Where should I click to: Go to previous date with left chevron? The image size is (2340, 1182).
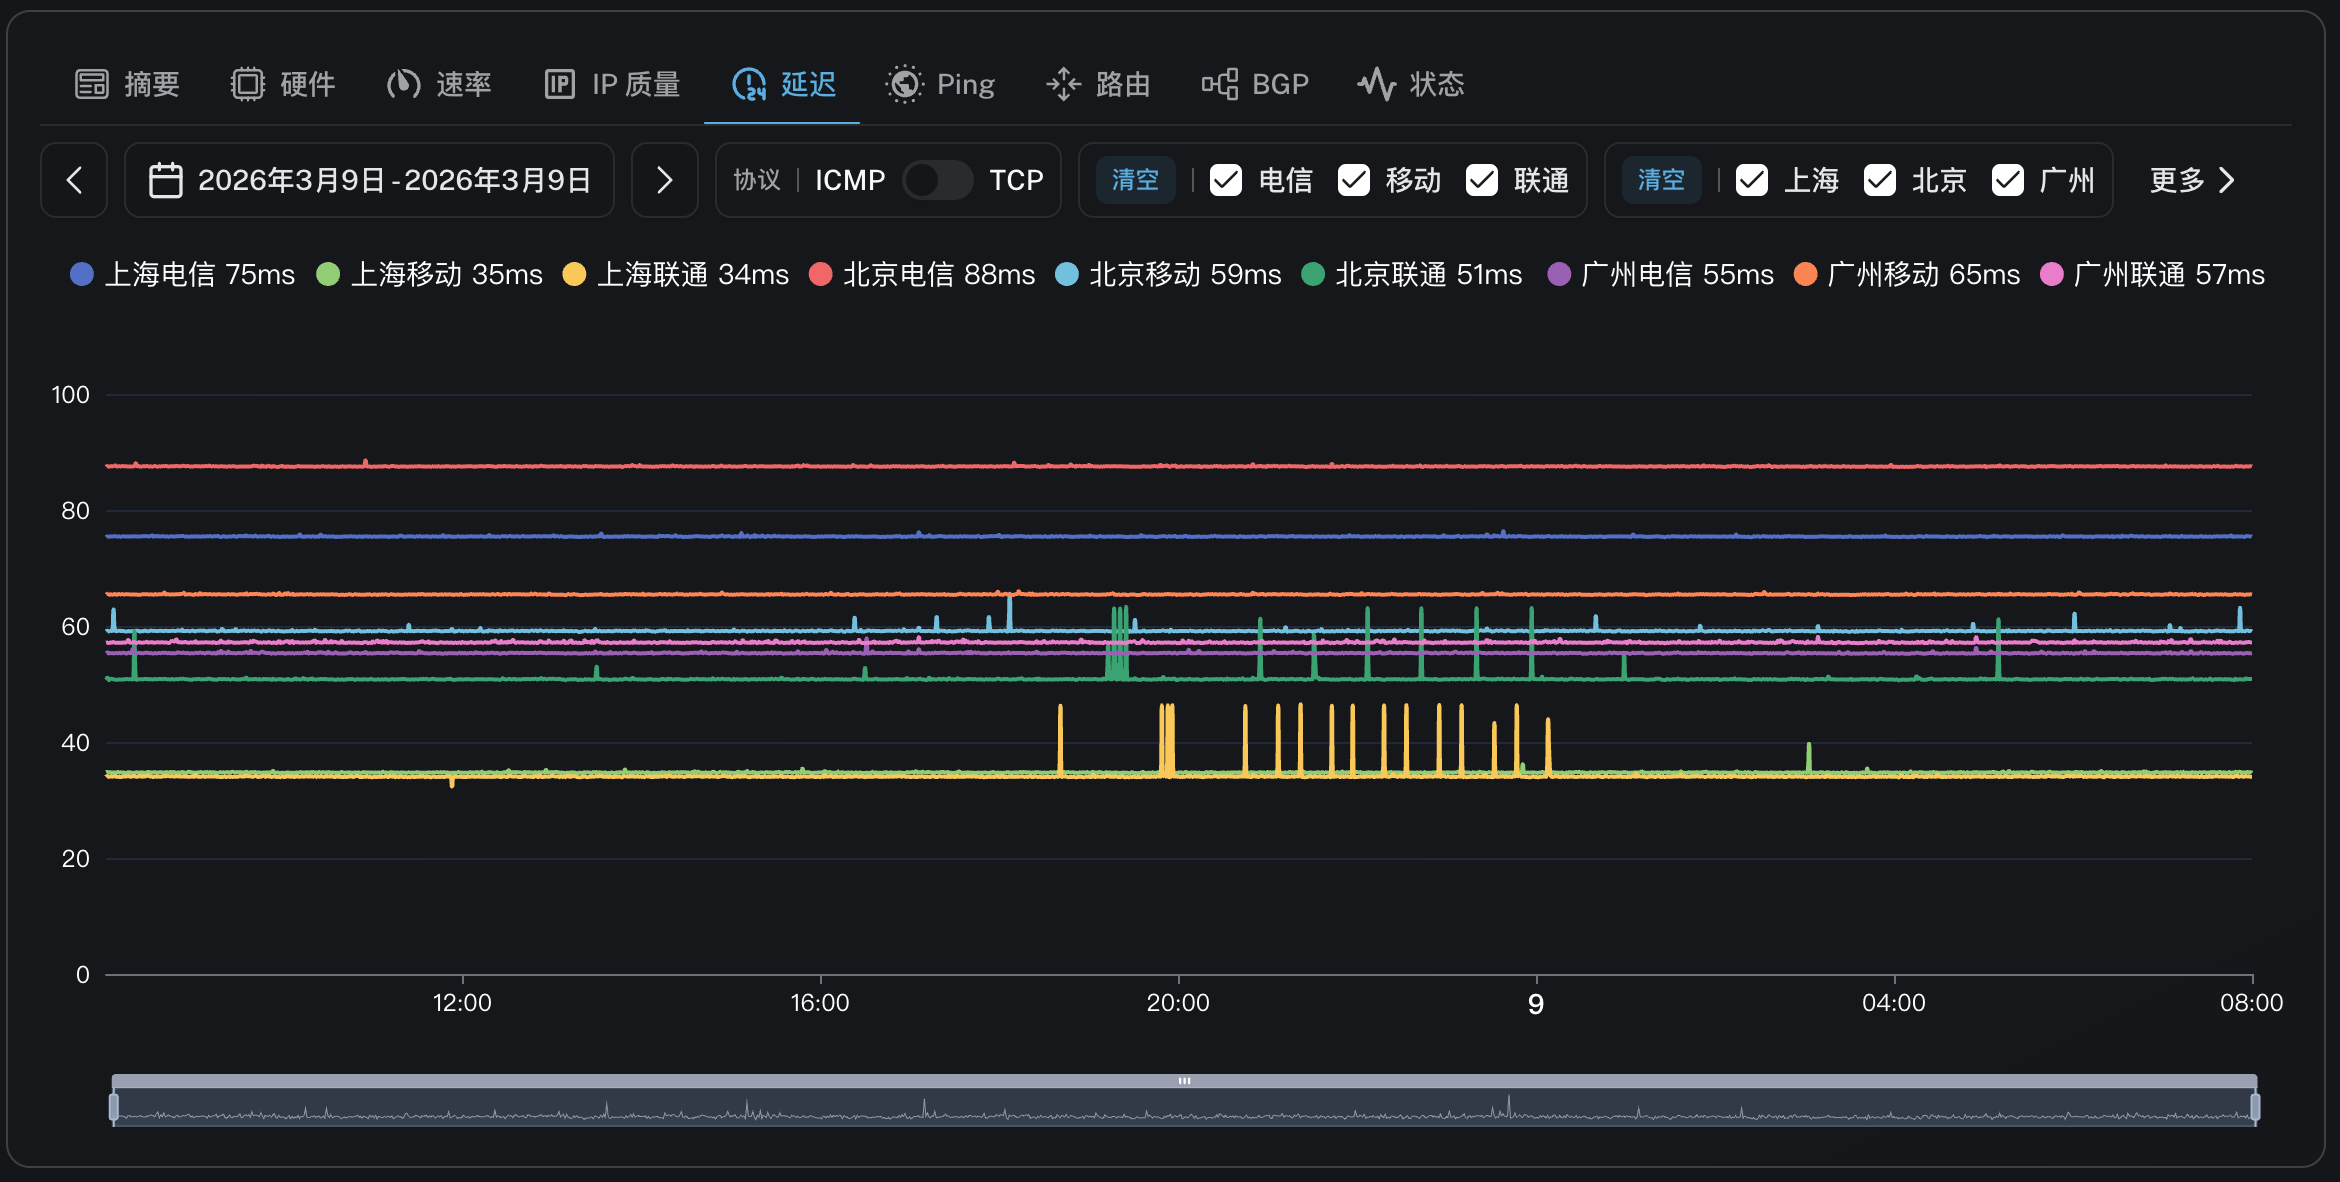[x=74, y=180]
